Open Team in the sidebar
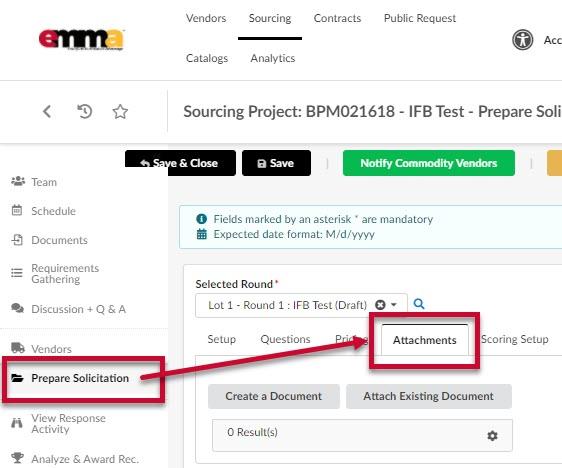The height and width of the screenshot is (468, 562). pos(44,182)
